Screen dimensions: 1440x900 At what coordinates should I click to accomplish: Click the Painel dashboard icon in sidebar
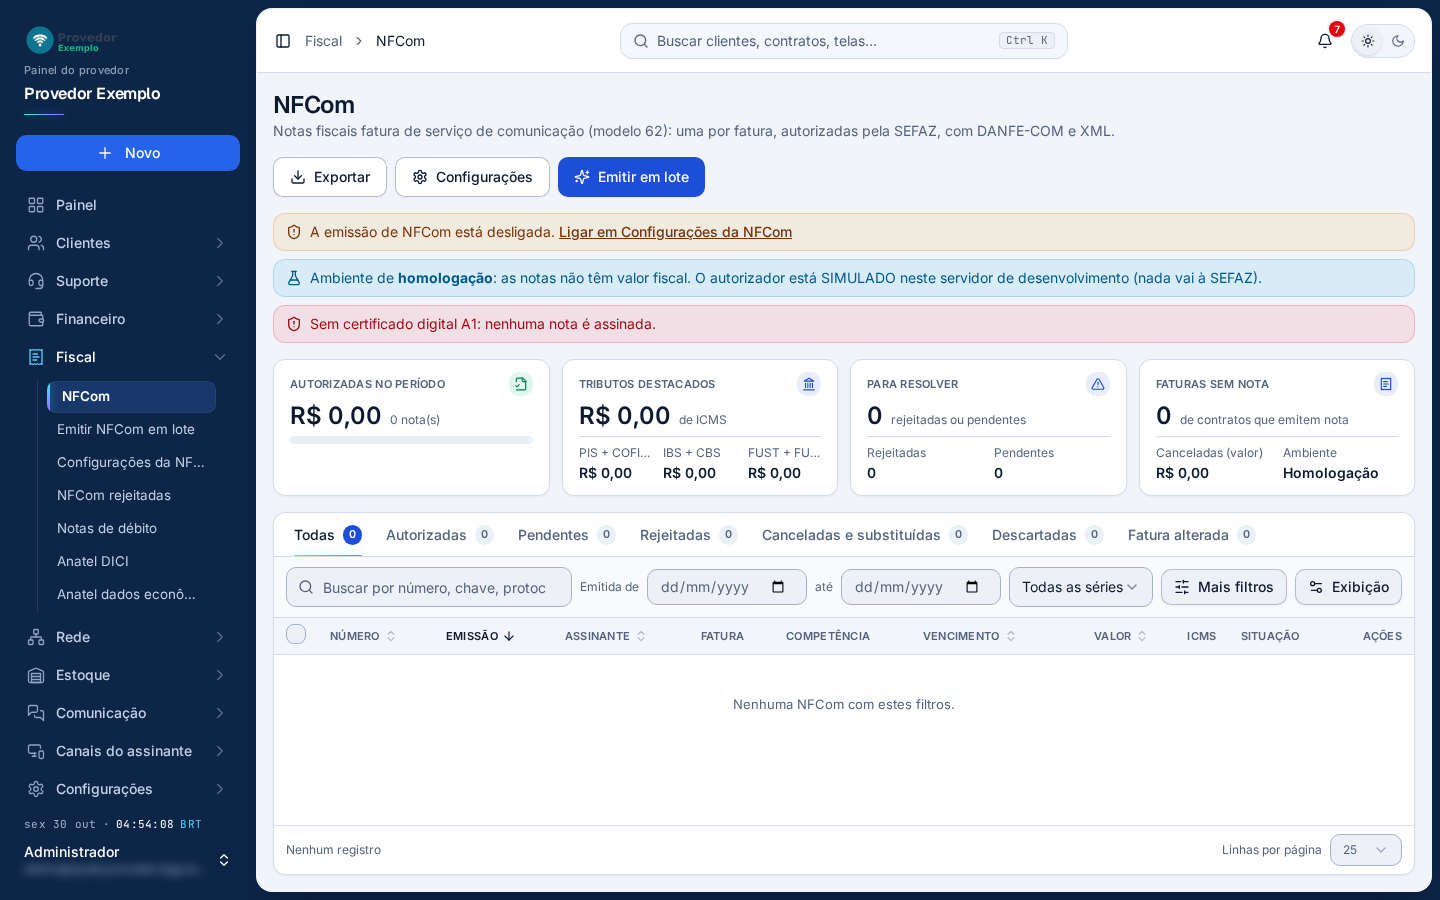(36, 205)
